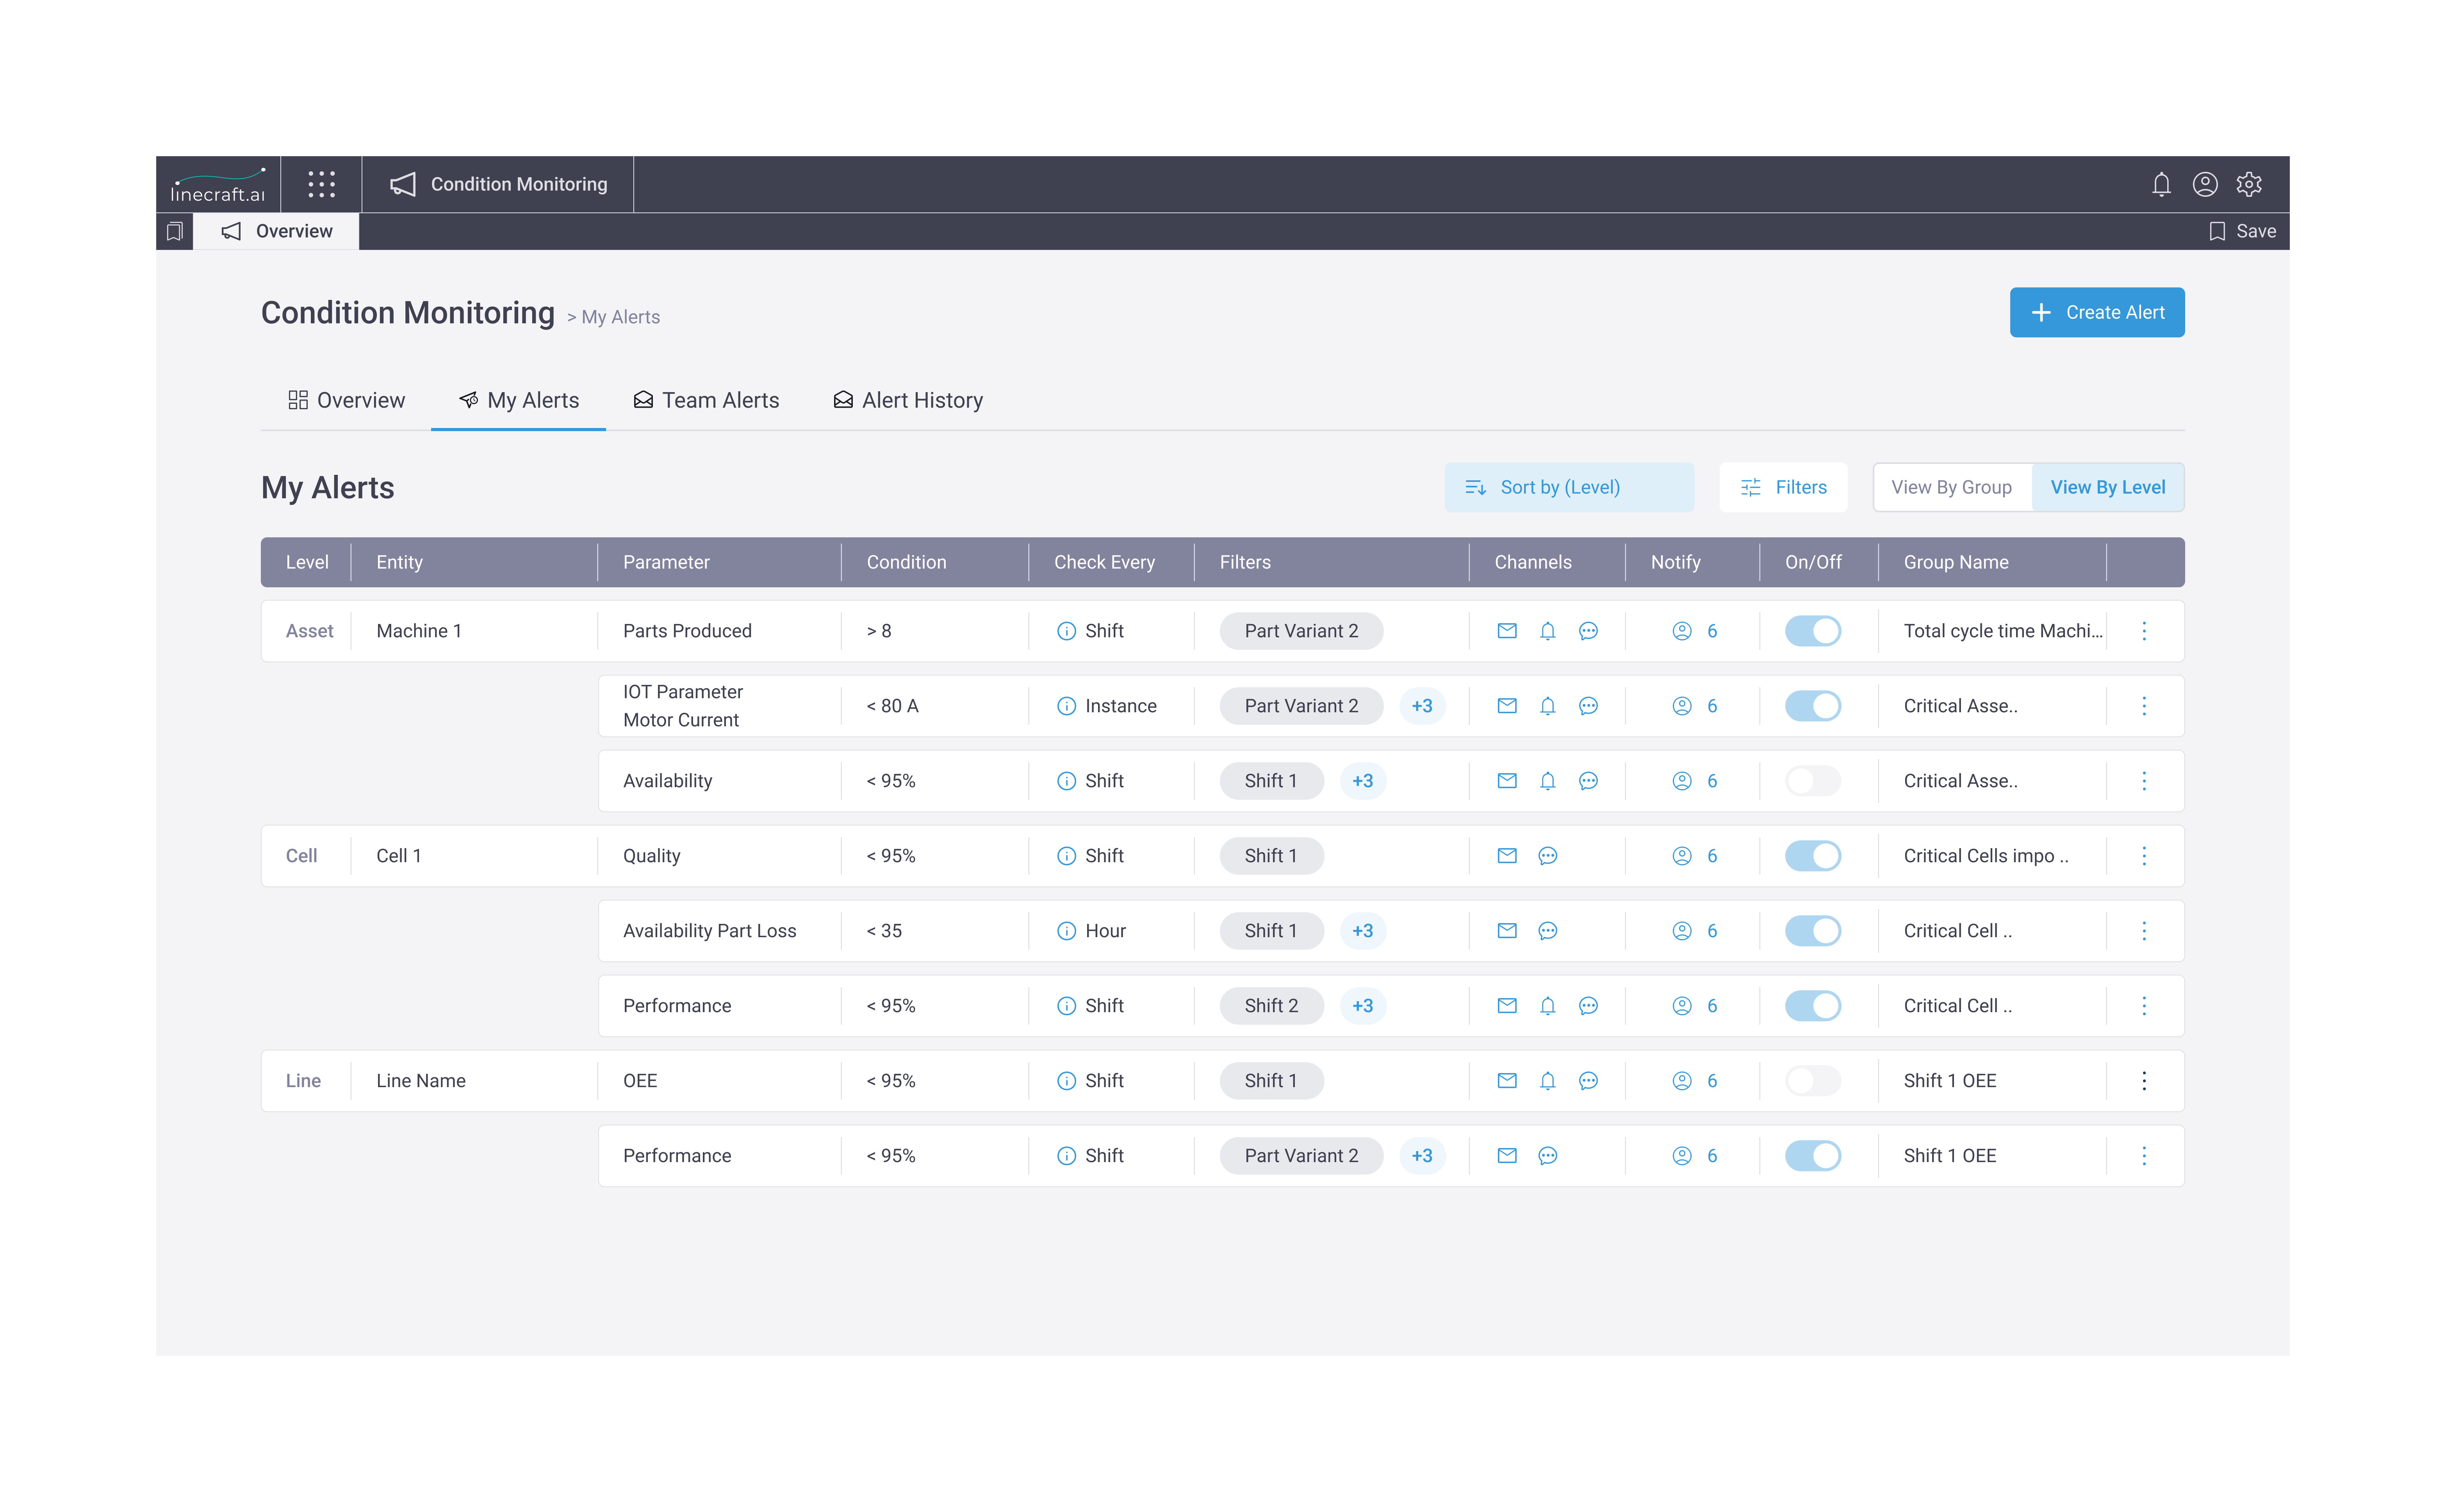Click bell icon in OEE row

coord(1547,1080)
